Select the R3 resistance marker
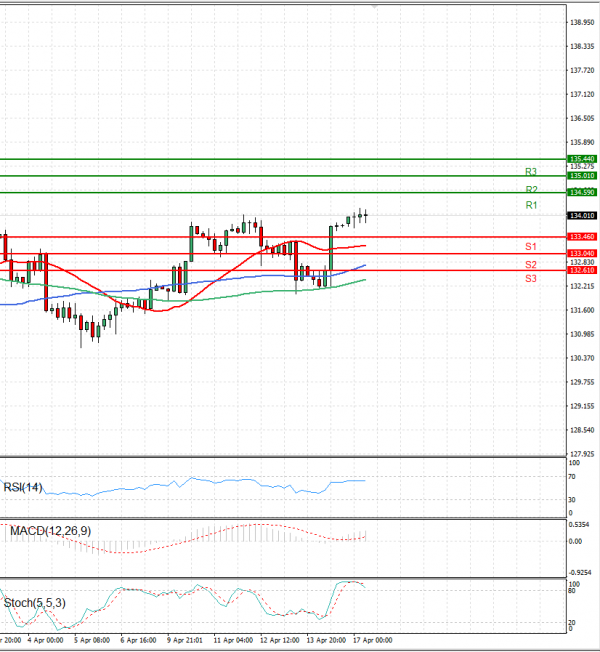This screenshot has height=652, width=600. (531, 171)
